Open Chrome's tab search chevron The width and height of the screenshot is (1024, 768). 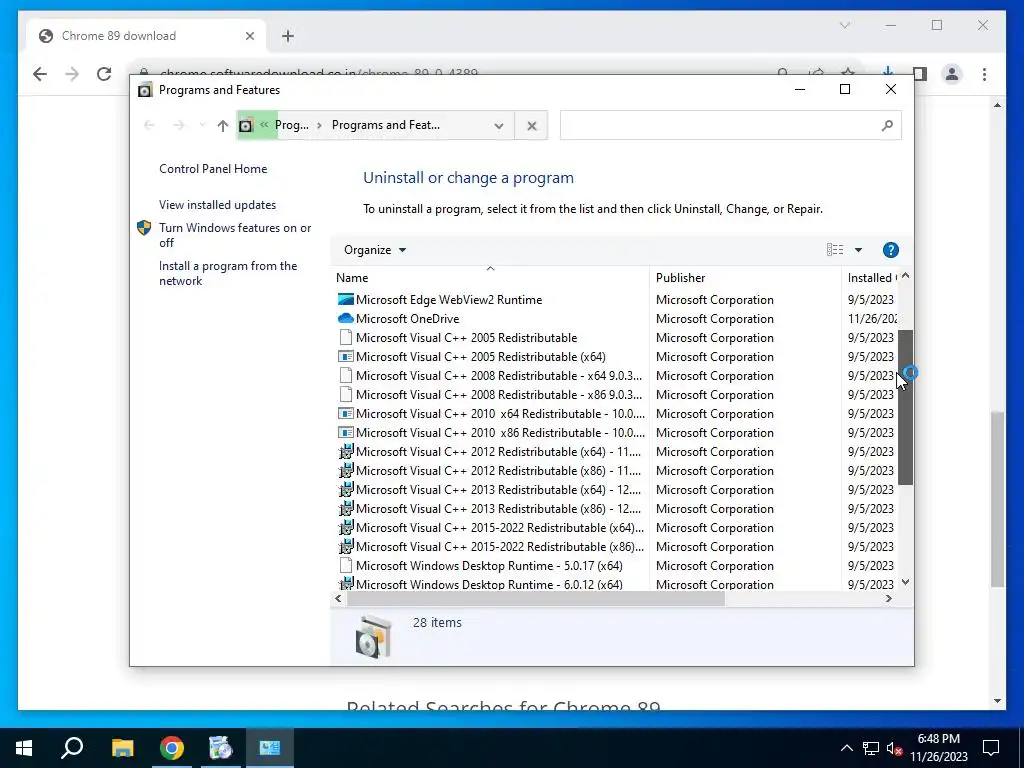click(x=844, y=25)
